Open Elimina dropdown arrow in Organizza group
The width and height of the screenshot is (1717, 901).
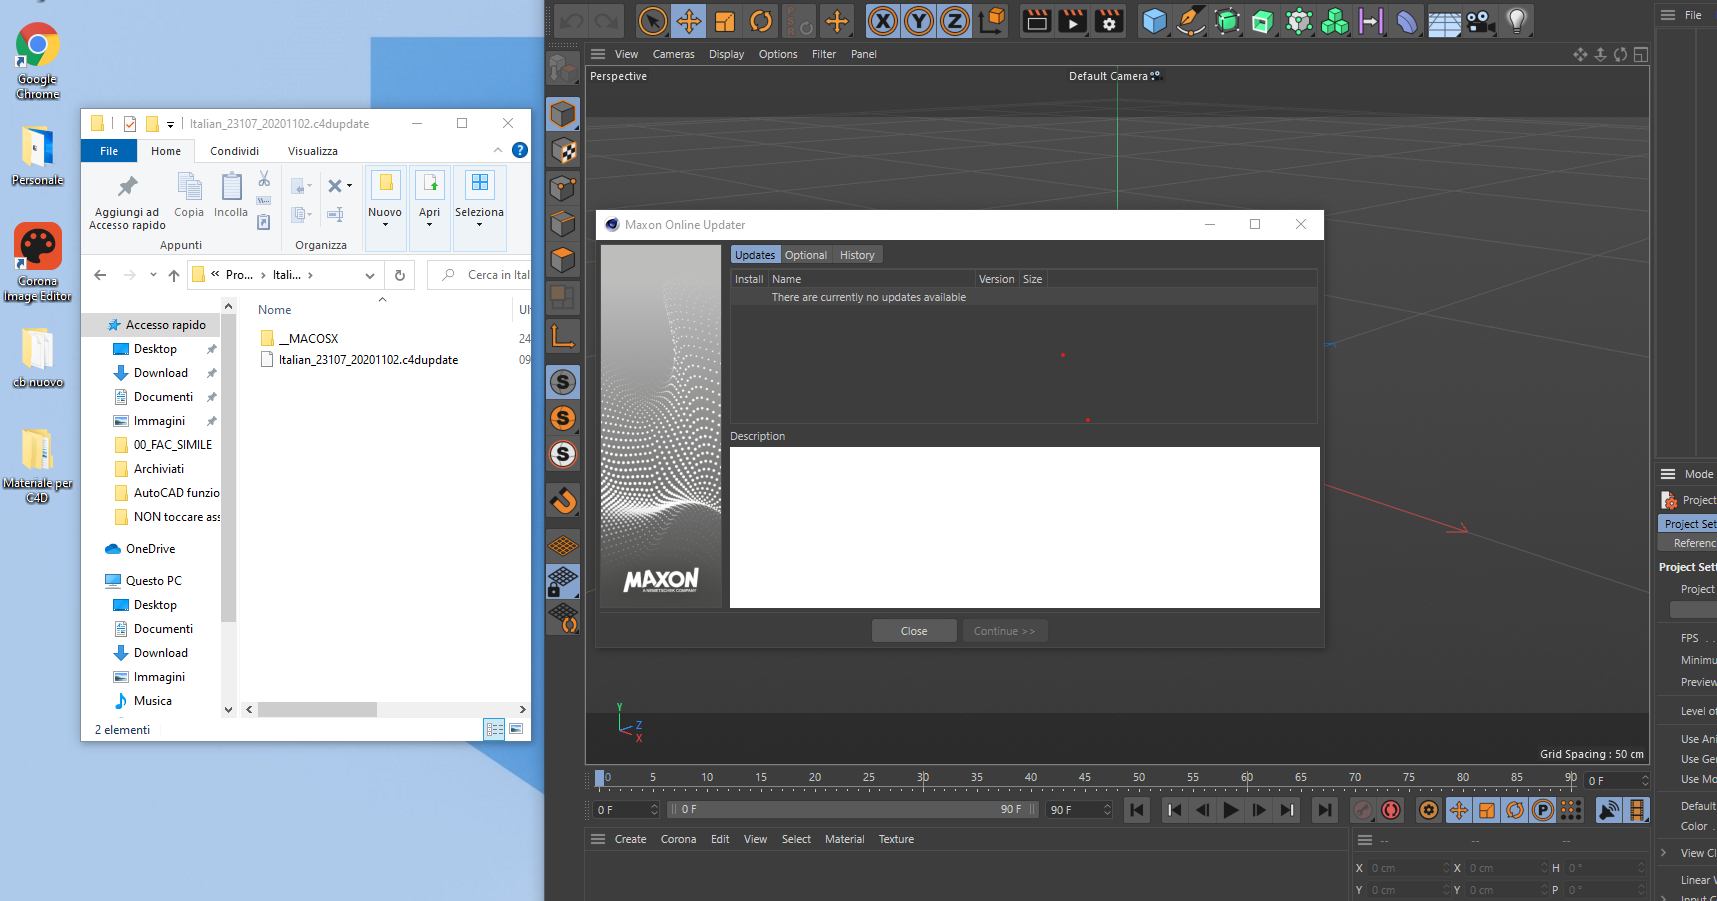click(x=349, y=186)
